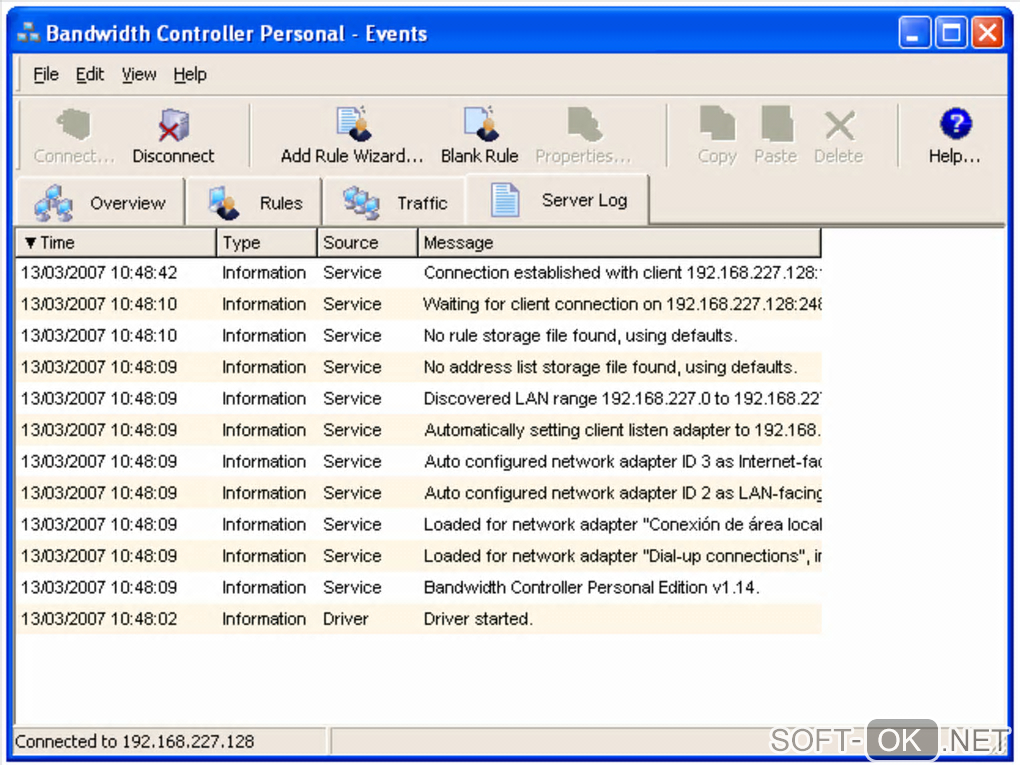Screen dimensions: 1020x765
Task: Select the 'Dial-up connections' adapter row
Action: pyautogui.click(x=419, y=556)
